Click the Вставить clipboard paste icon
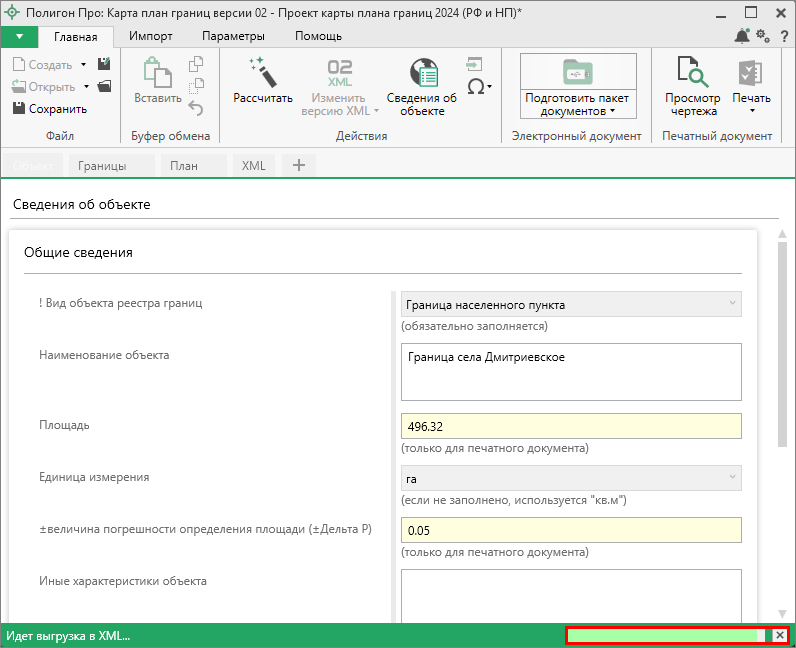The height and width of the screenshot is (648, 796). tap(156, 72)
